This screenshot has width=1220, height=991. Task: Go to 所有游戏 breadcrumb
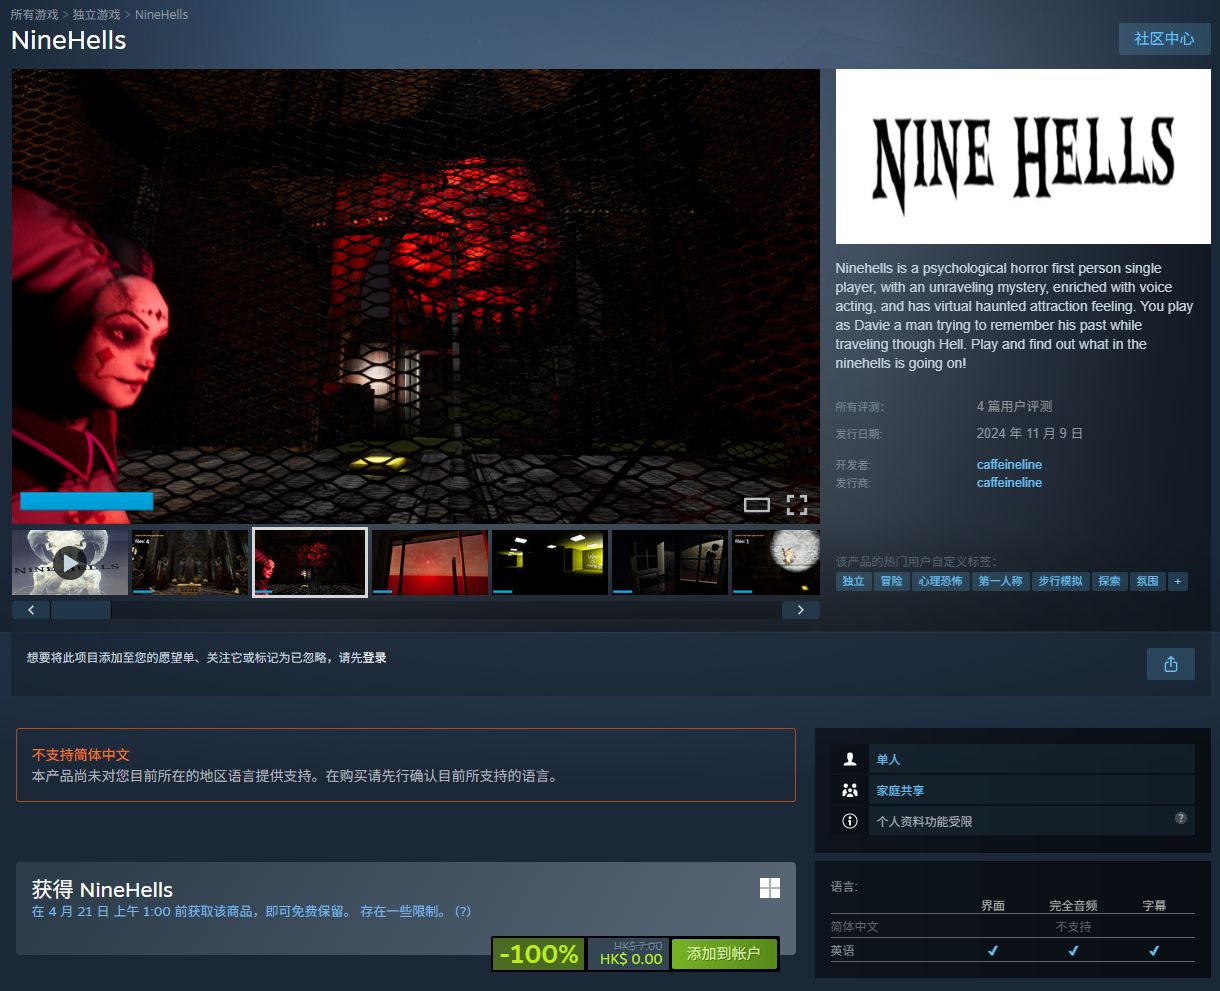(34, 15)
